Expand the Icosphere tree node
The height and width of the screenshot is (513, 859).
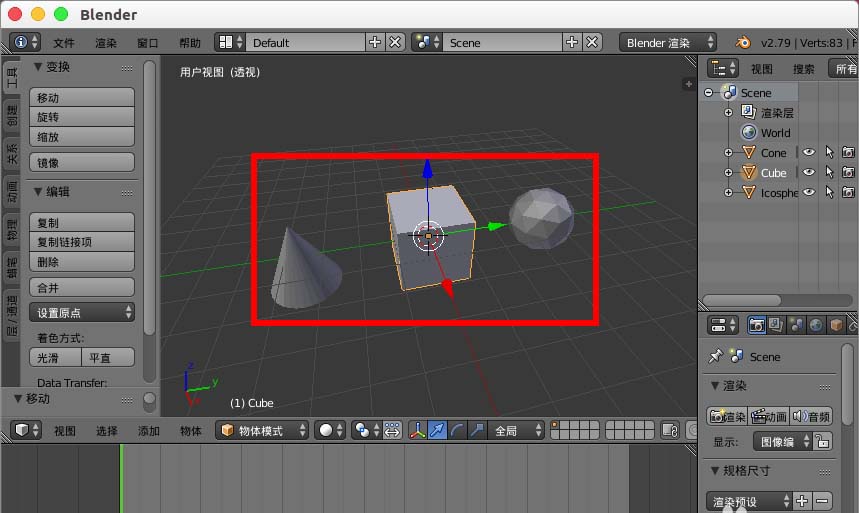click(x=728, y=192)
